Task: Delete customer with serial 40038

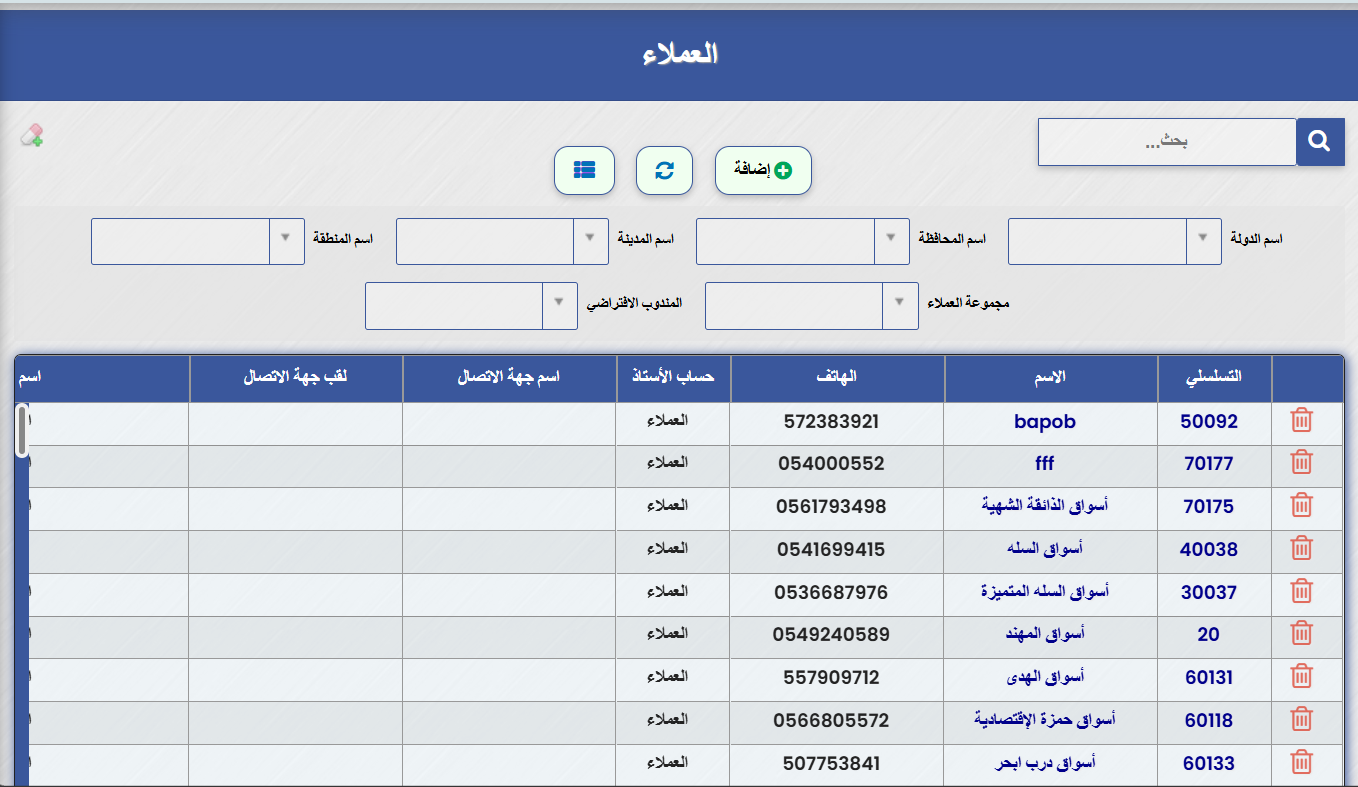Action: point(1301,548)
